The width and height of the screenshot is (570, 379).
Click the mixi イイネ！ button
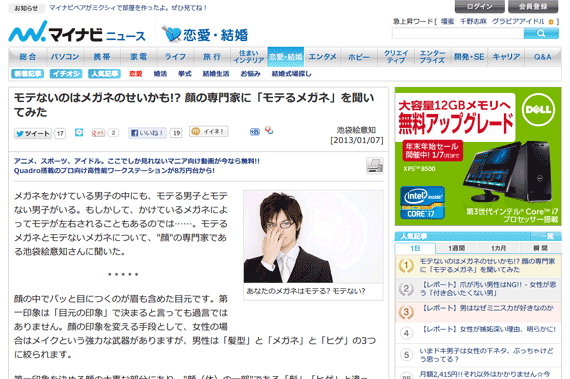point(209,131)
